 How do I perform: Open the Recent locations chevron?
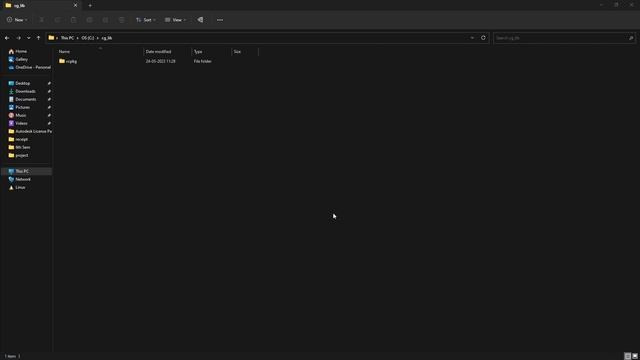point(29,38)
